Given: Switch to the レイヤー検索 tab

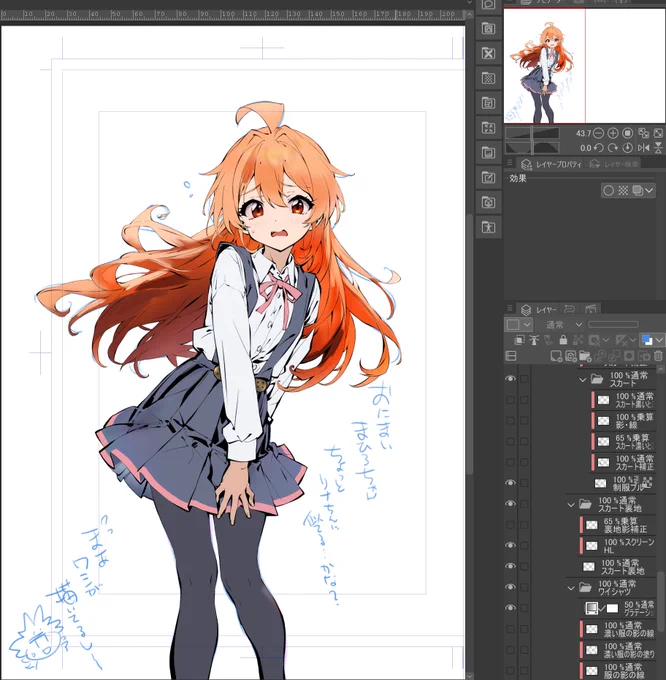Looking at the screenshot, I should coord(616,163).
